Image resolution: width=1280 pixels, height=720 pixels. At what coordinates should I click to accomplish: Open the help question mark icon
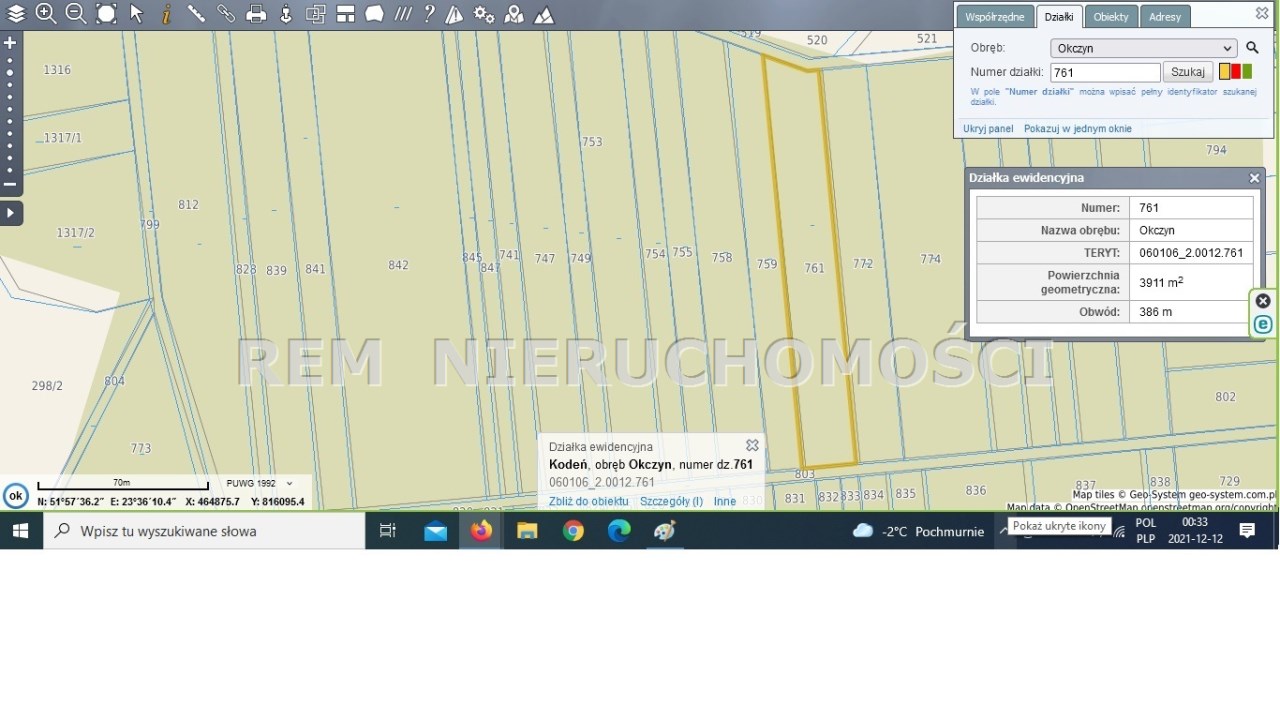429,14
